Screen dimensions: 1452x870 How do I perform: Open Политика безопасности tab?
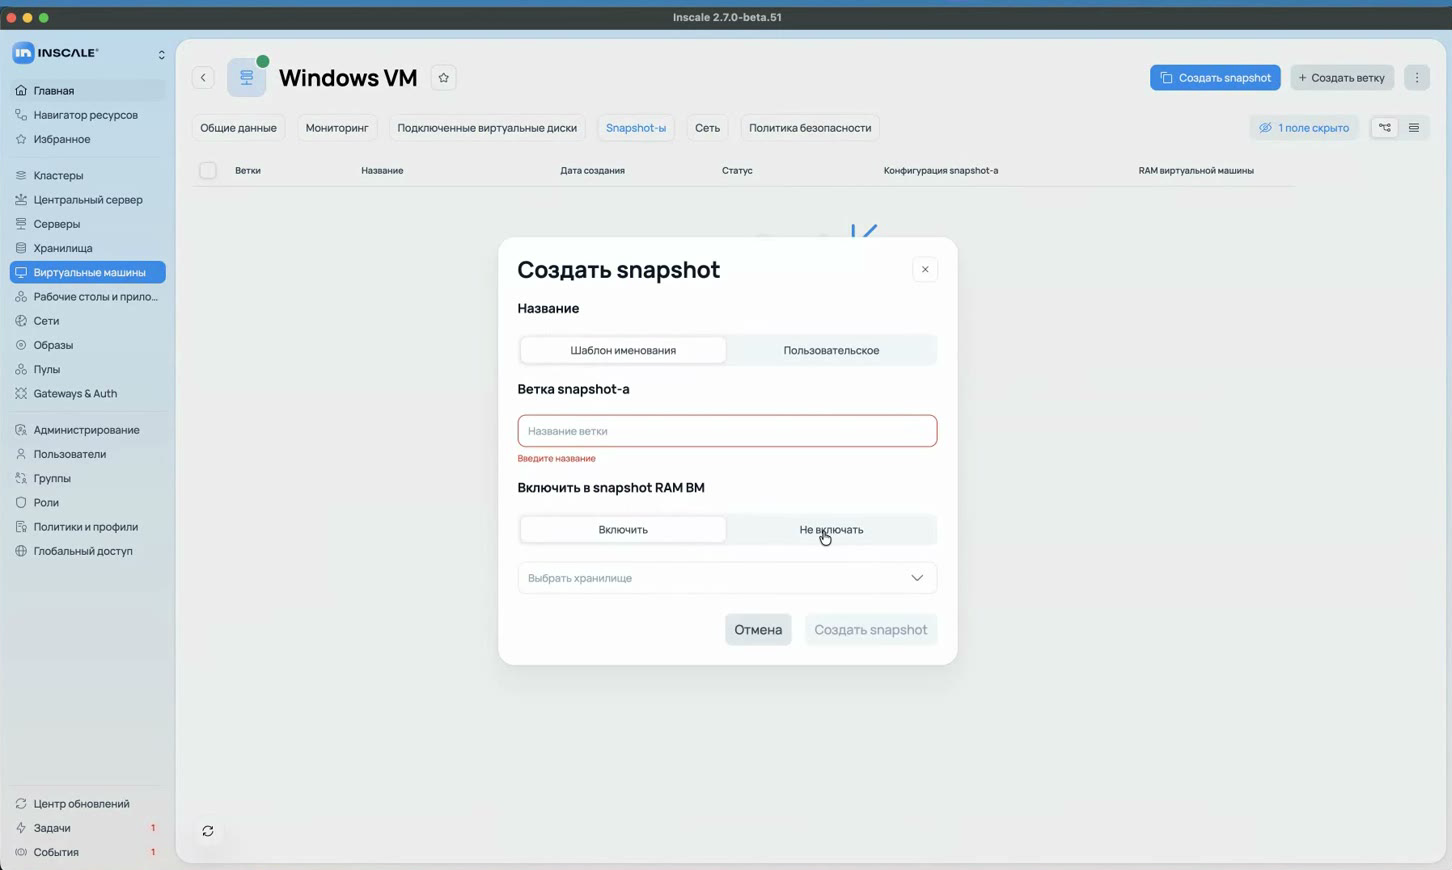pos(810,128)
